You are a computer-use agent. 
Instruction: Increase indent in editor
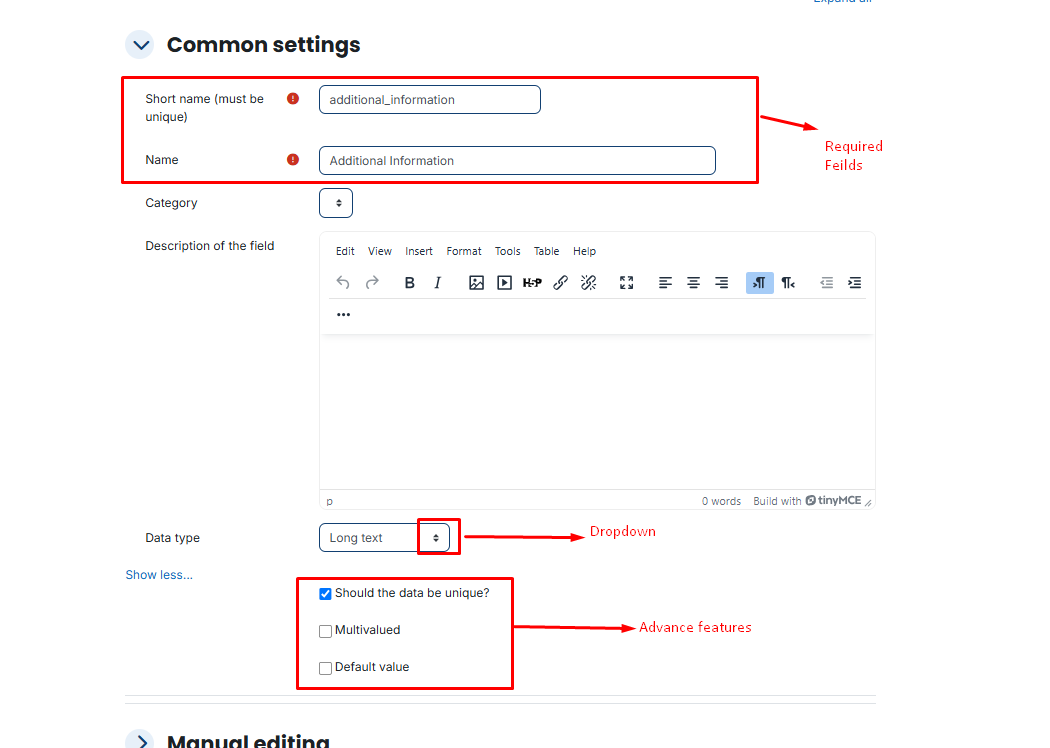coord(854,283)
